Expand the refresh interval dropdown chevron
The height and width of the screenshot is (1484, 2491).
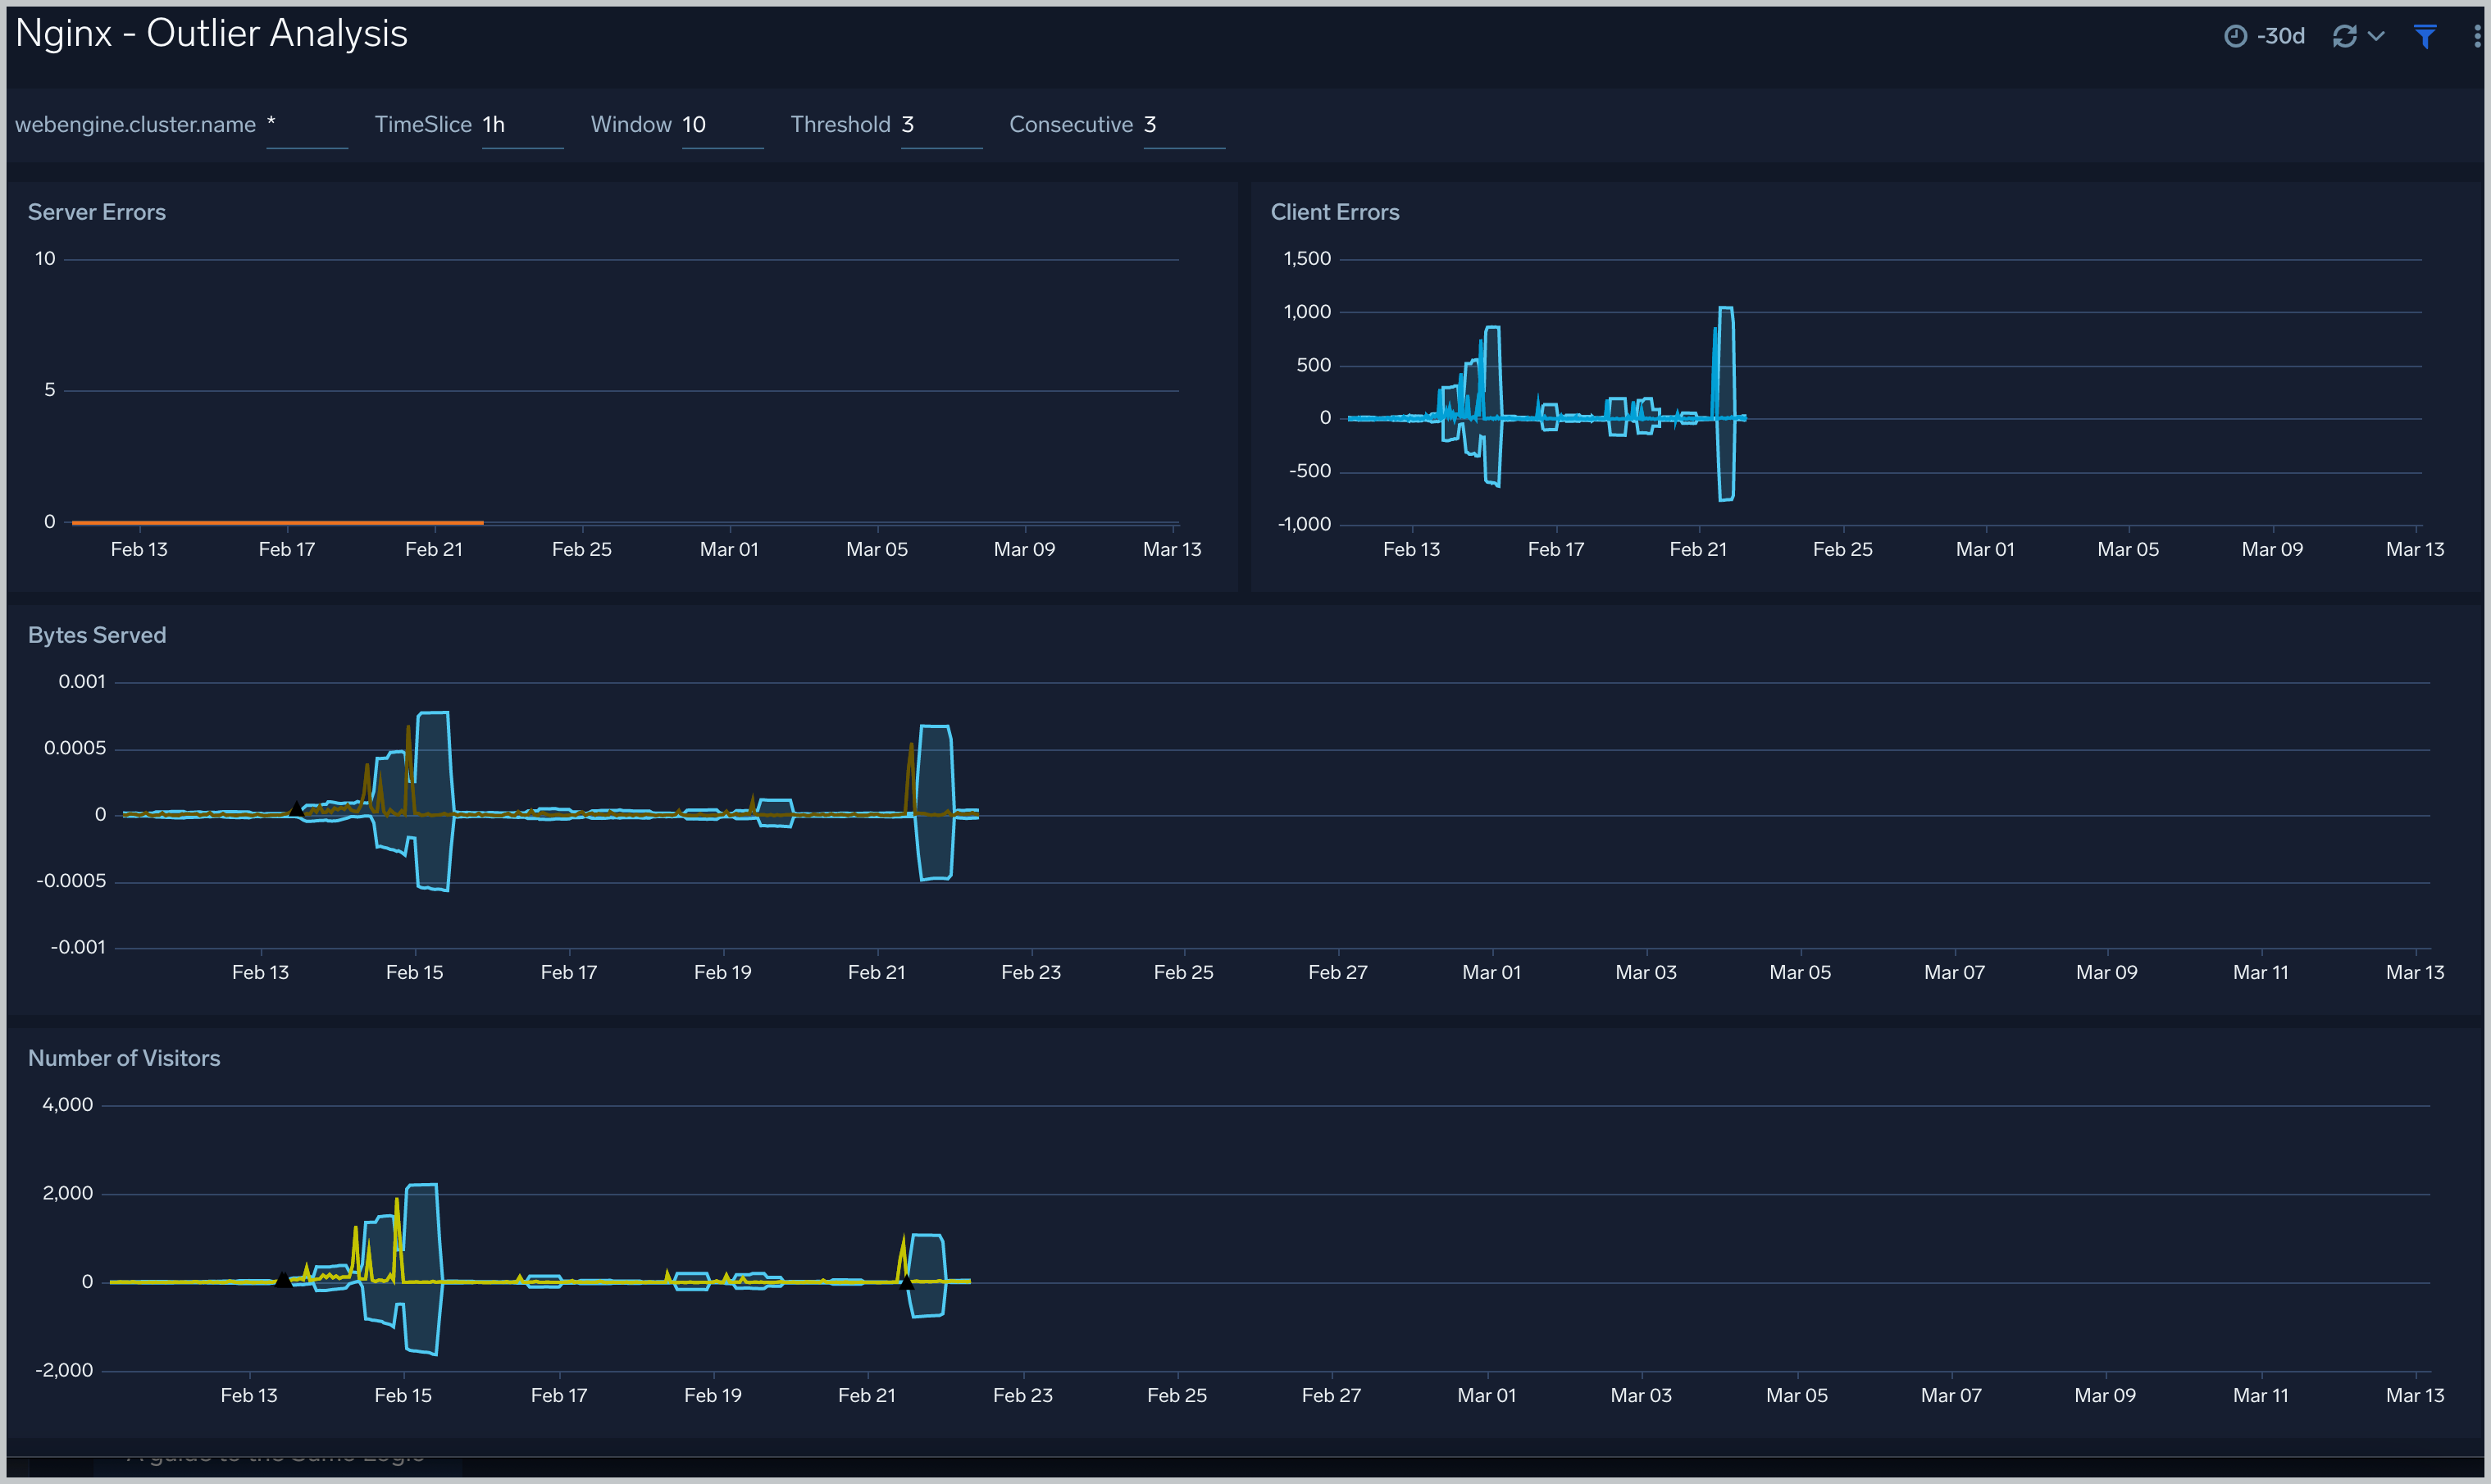pyautogui.click(x=2377, y=36)
